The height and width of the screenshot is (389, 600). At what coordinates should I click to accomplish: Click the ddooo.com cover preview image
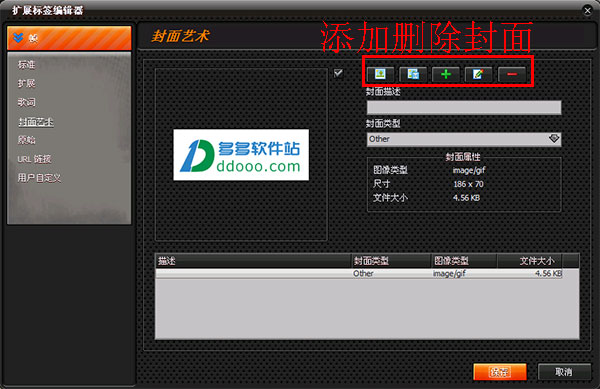241,155
